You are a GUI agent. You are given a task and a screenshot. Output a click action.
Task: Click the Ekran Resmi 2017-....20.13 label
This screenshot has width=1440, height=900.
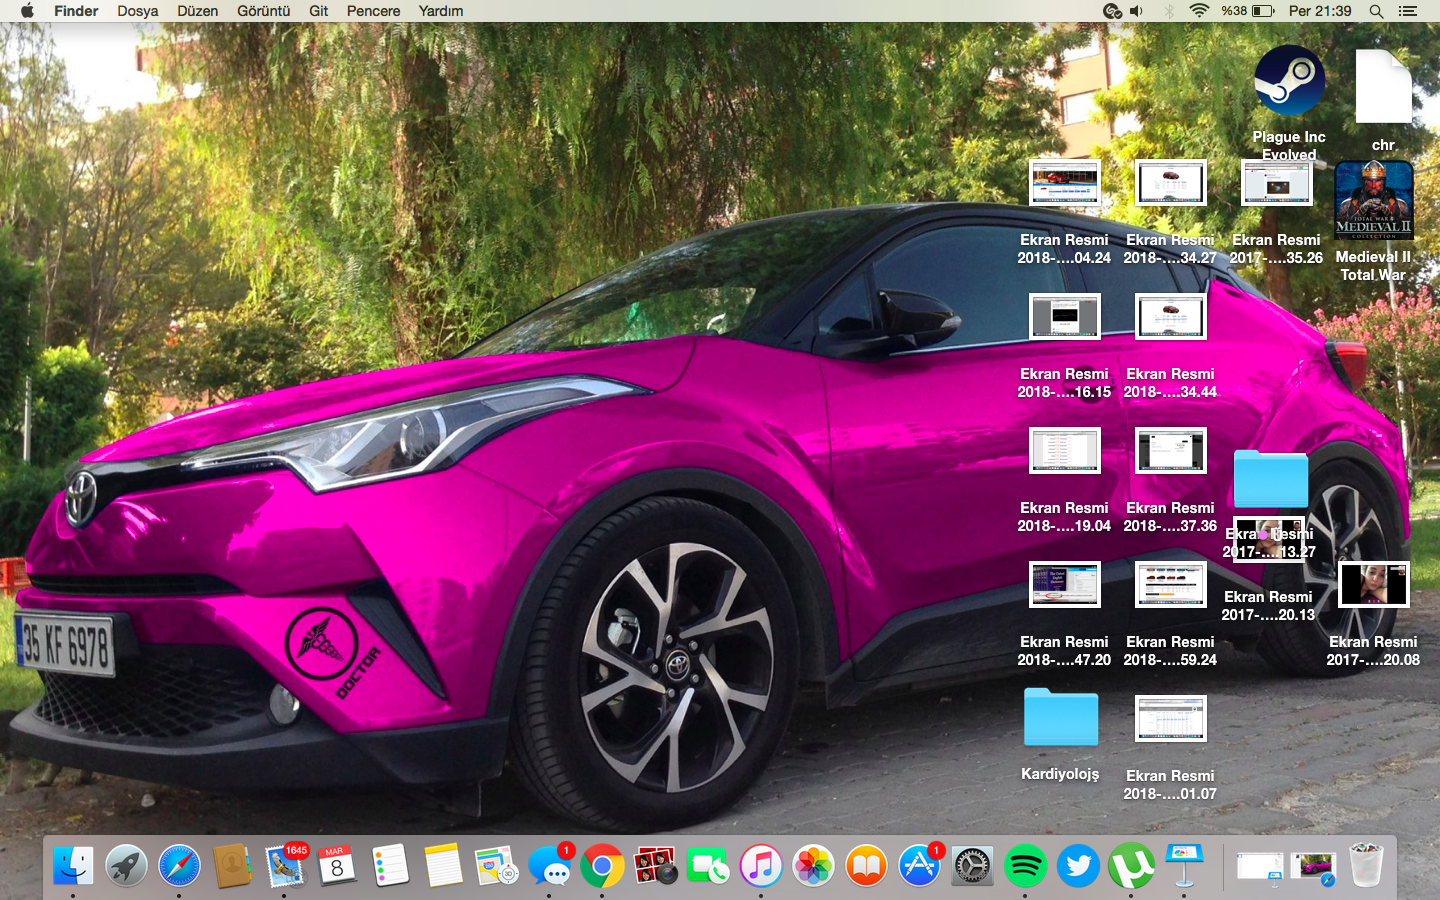tap(1268, 606)
